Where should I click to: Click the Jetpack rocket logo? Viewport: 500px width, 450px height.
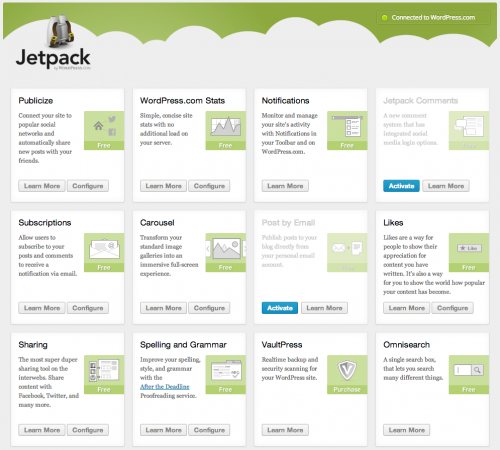[x=60, y=32]
